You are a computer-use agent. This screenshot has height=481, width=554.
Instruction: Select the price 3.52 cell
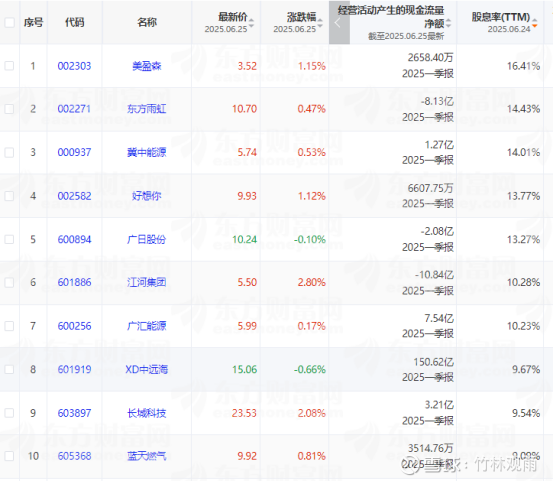tap(247, 66)
